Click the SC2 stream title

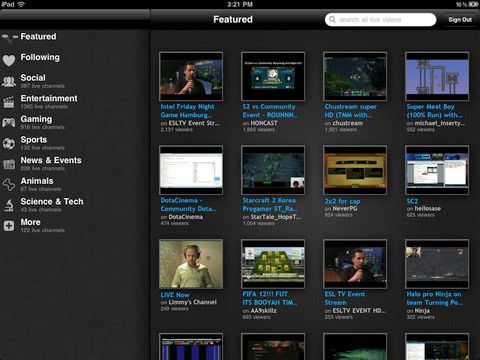pyautogui.click(x=412, y=201)
